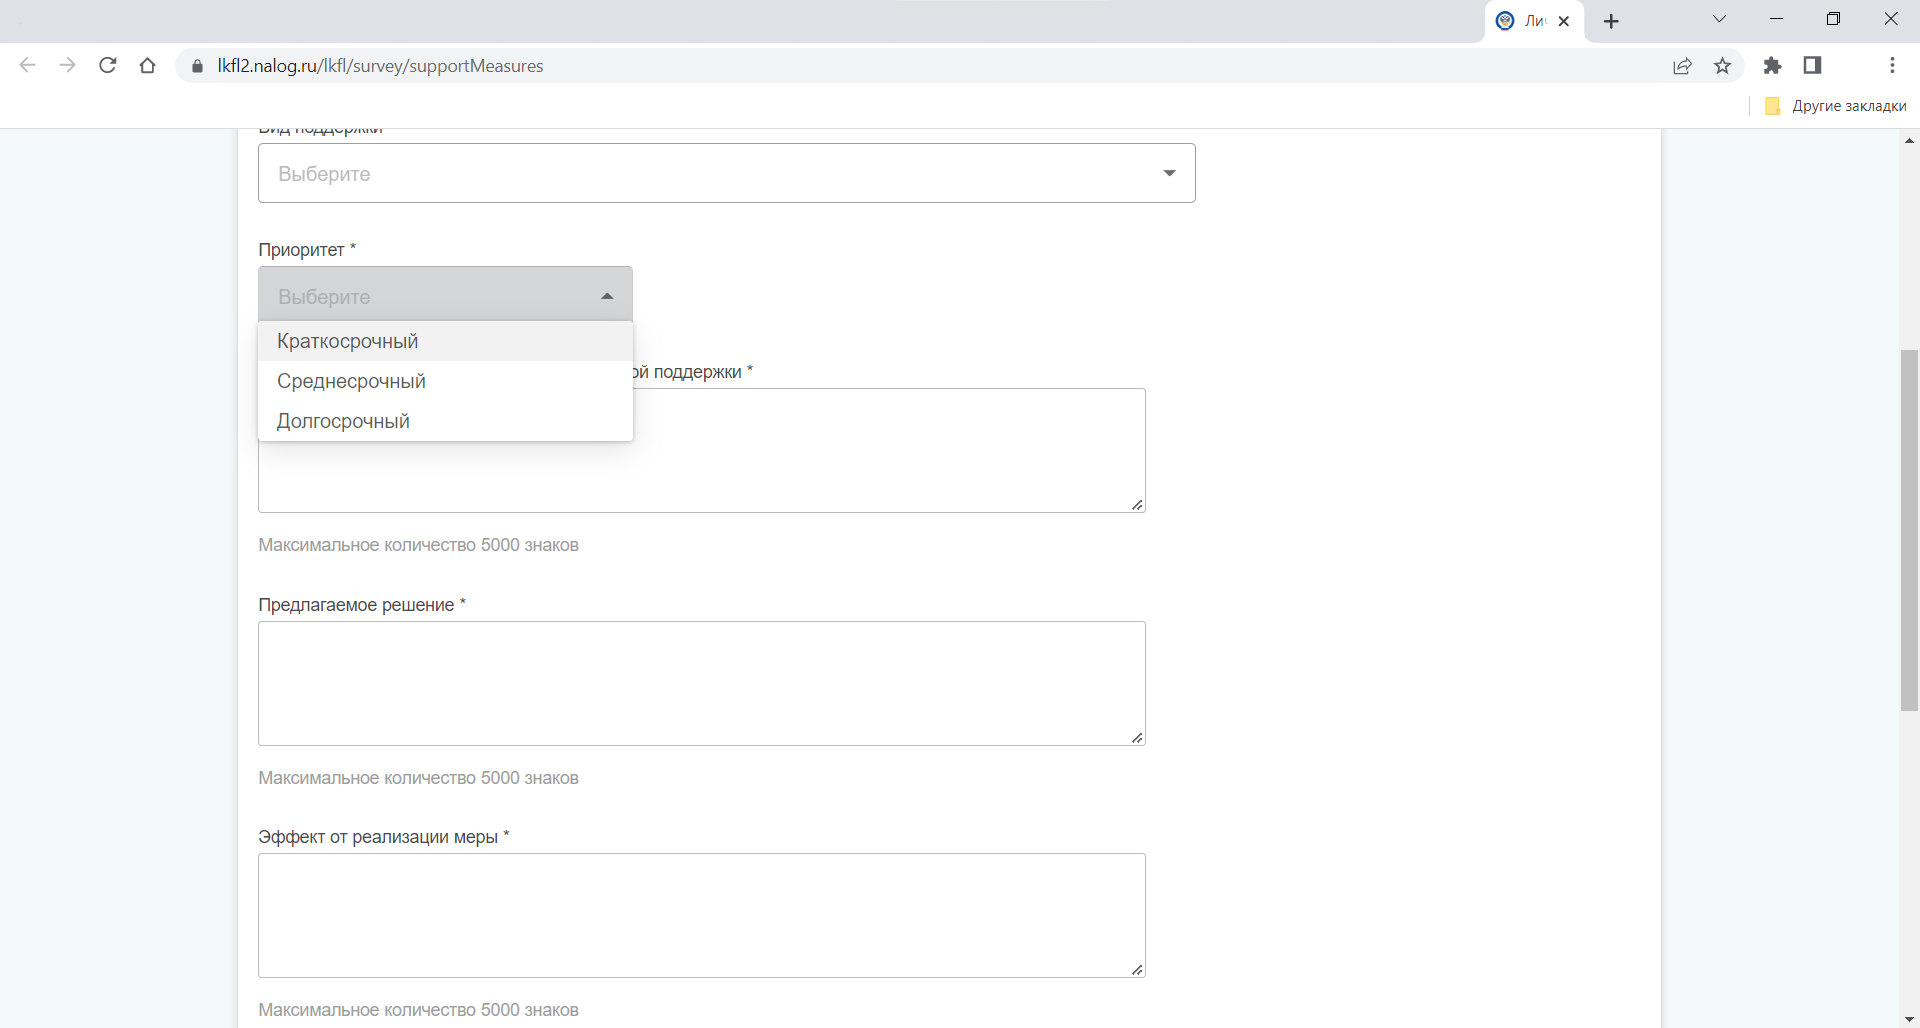Reload the current page
Image resolution: width=1920 pixels, height=1028 pixels.
108,66
